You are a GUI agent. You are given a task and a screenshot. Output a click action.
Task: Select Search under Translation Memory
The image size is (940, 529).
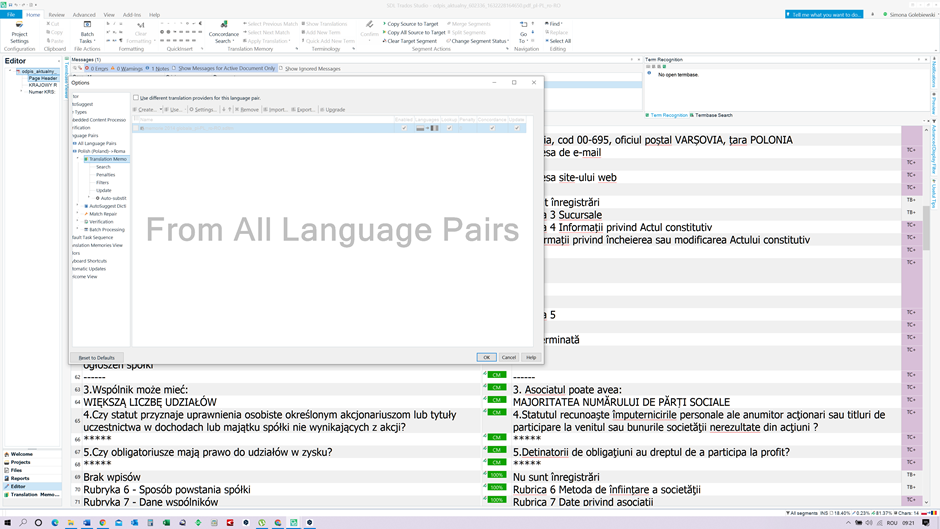pyautogui.click(x=103, y=167)
